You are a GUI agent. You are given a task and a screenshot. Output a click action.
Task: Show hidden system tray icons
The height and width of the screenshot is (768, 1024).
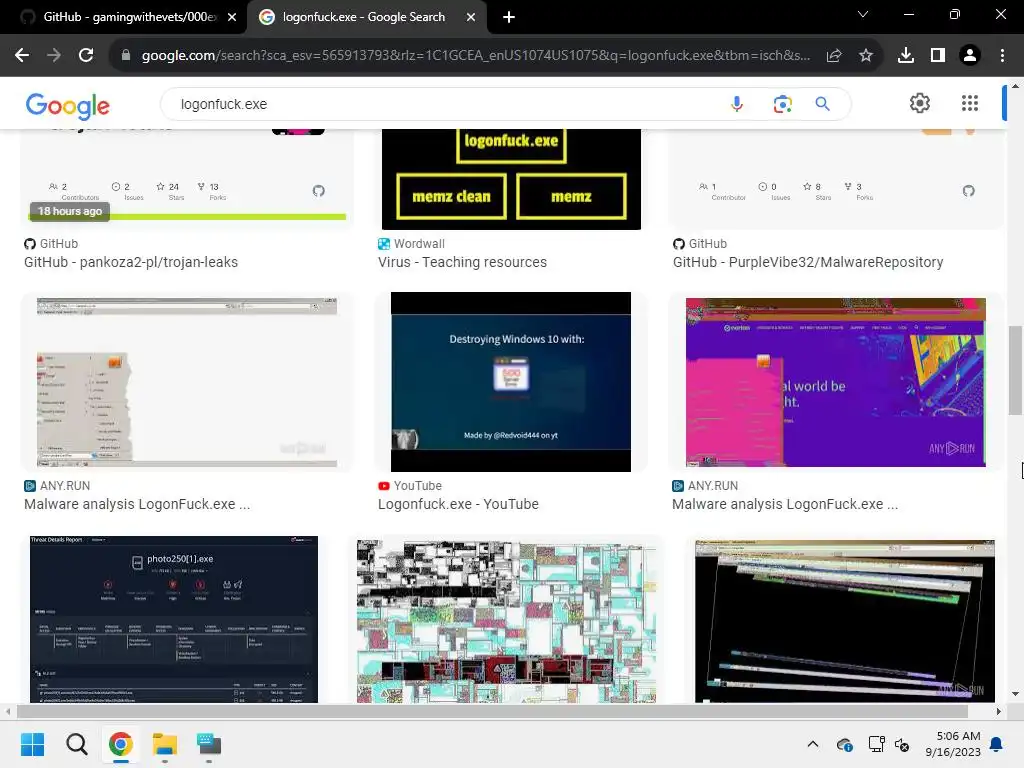coord(812,744)
